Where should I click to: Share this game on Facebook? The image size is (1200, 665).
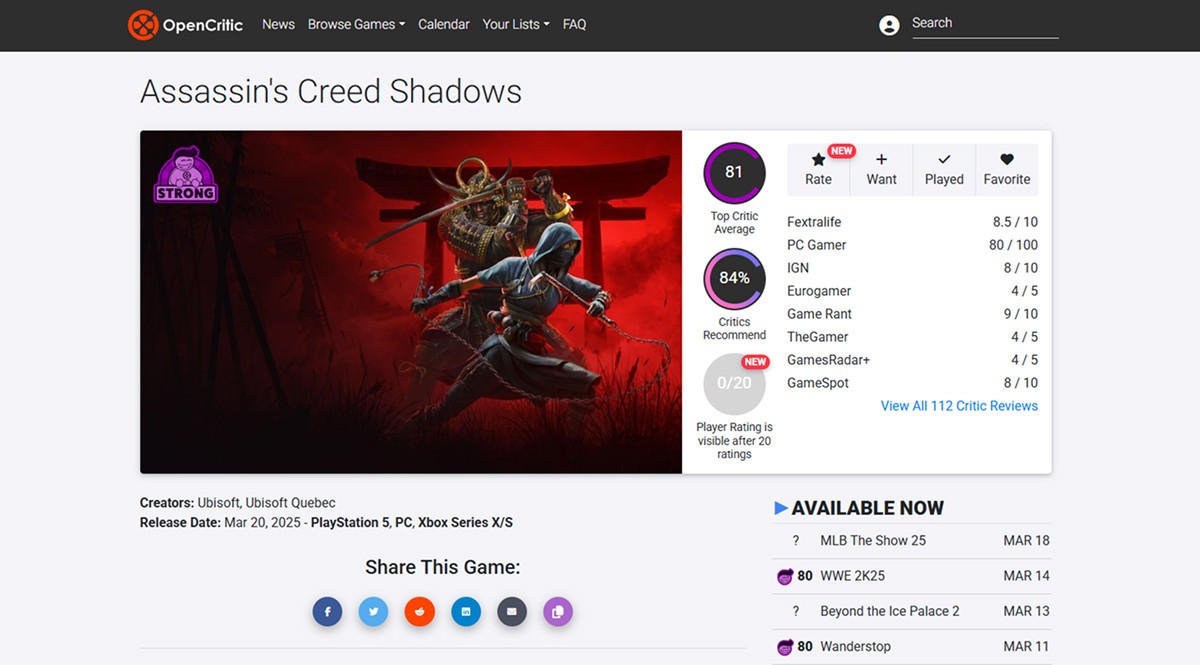click(327, 611)
